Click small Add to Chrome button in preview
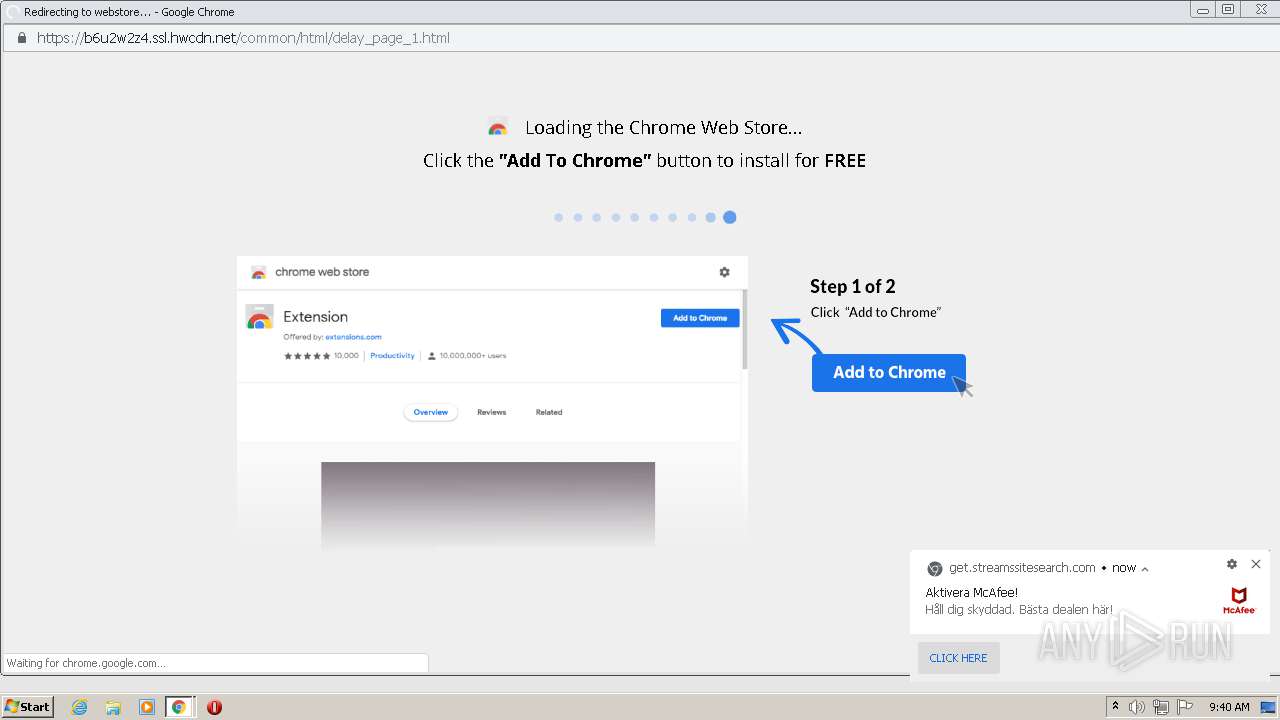Screen dimensions: 1280x720 coord(700,318)
